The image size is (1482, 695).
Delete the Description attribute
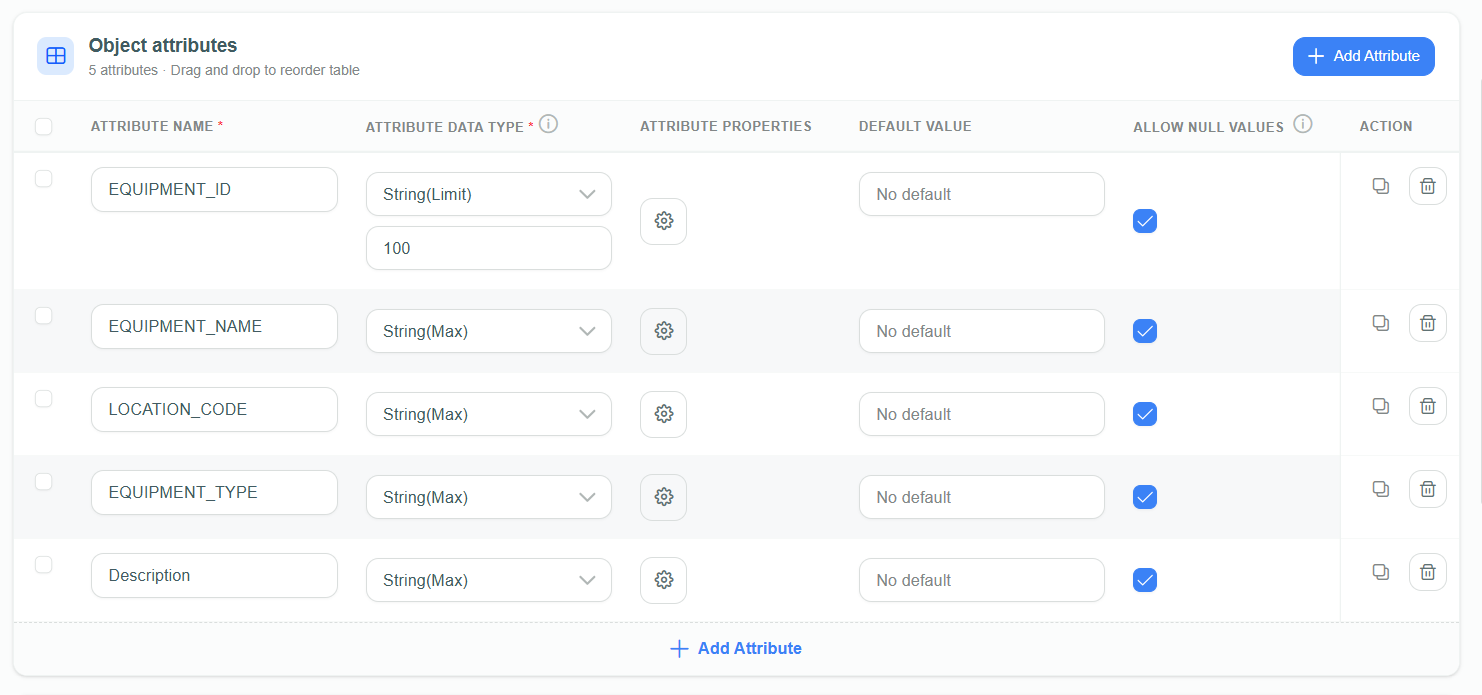1428,572
